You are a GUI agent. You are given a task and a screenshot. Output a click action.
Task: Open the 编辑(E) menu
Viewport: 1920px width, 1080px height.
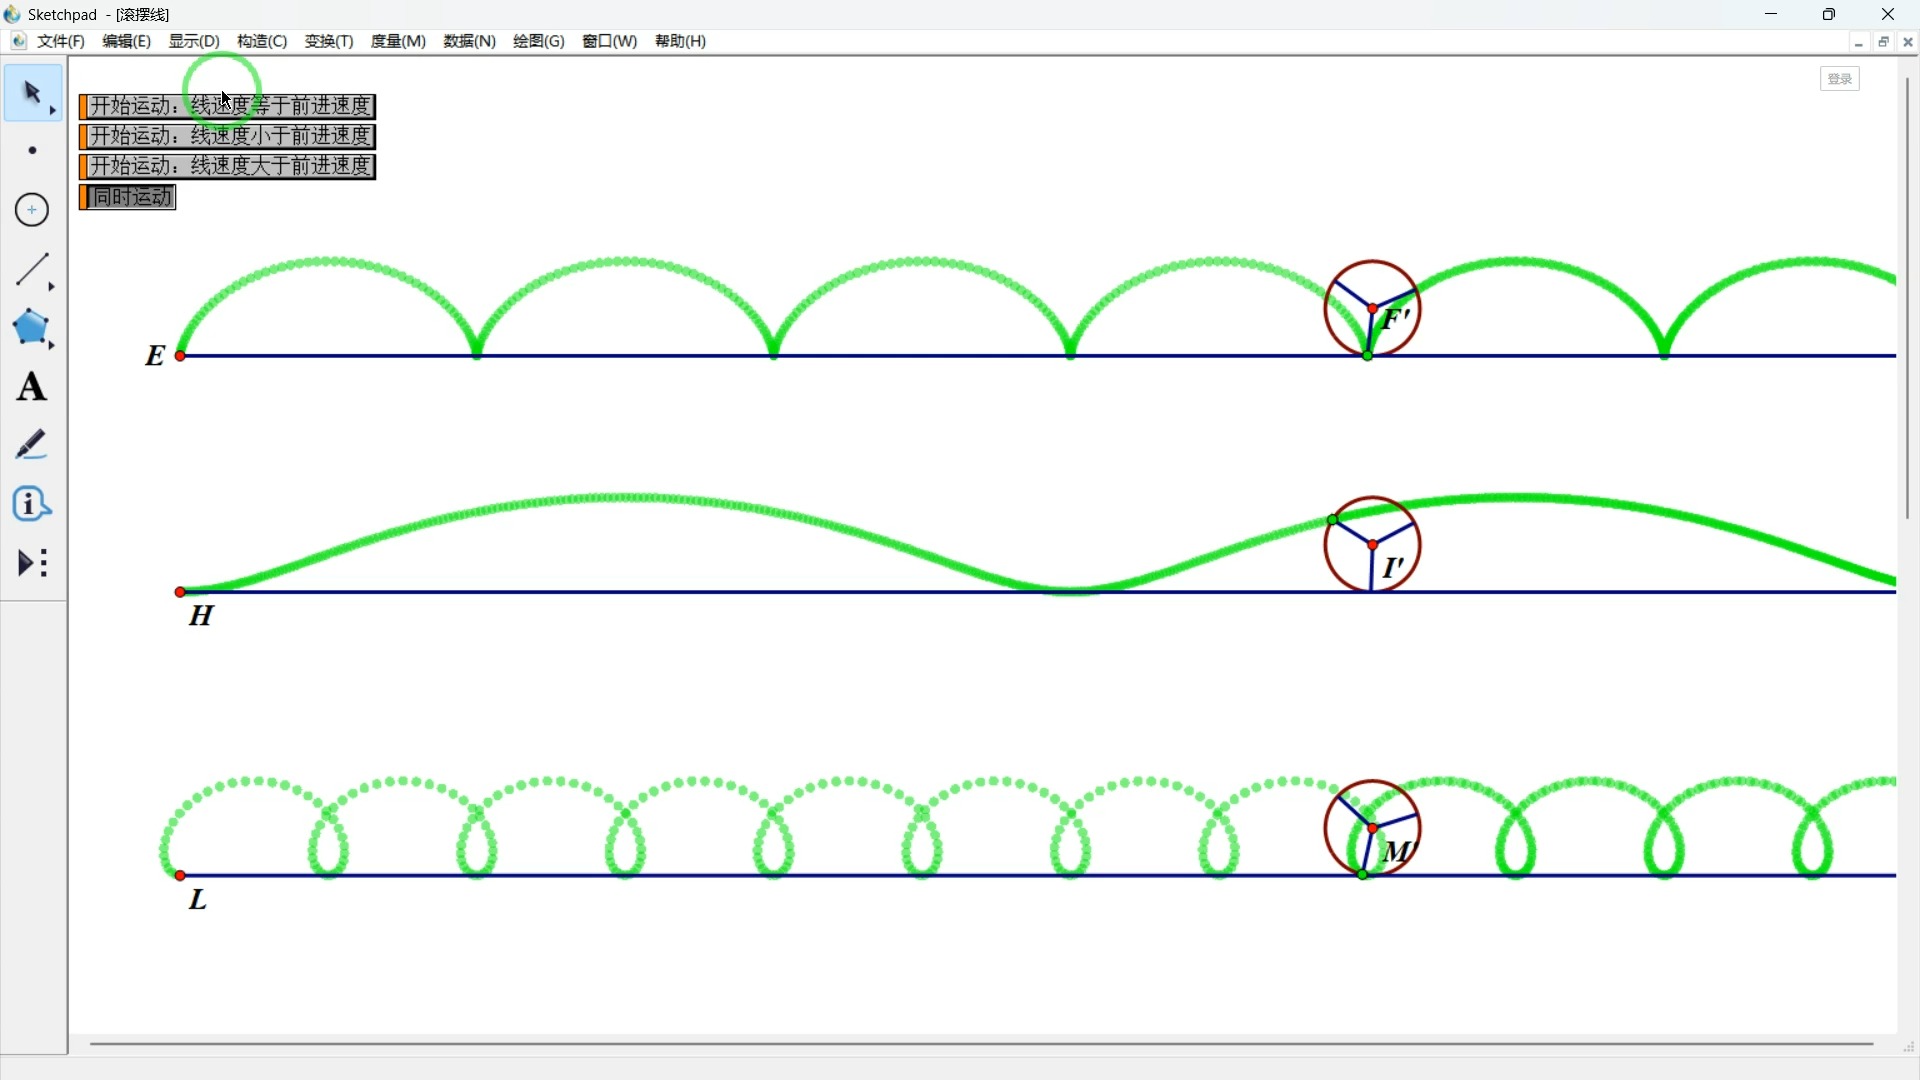click(x=127, y=41)
